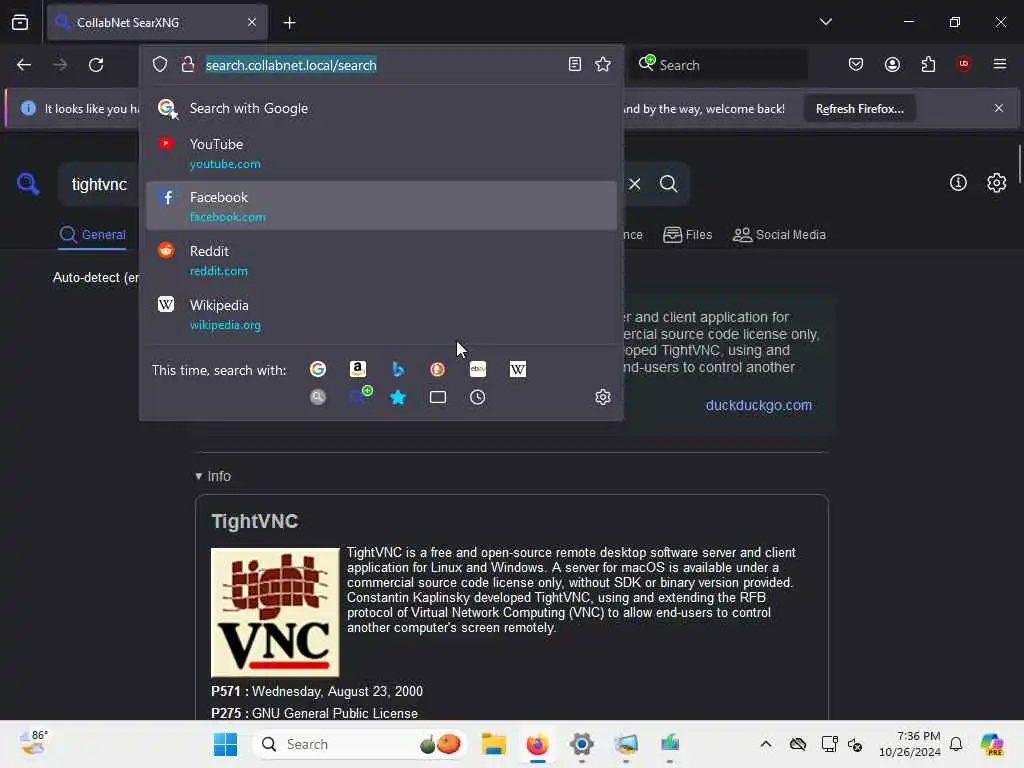Screen dimensions: 1024x768
Task: Open the list all tabs chevron
Action: pos(825,22)
